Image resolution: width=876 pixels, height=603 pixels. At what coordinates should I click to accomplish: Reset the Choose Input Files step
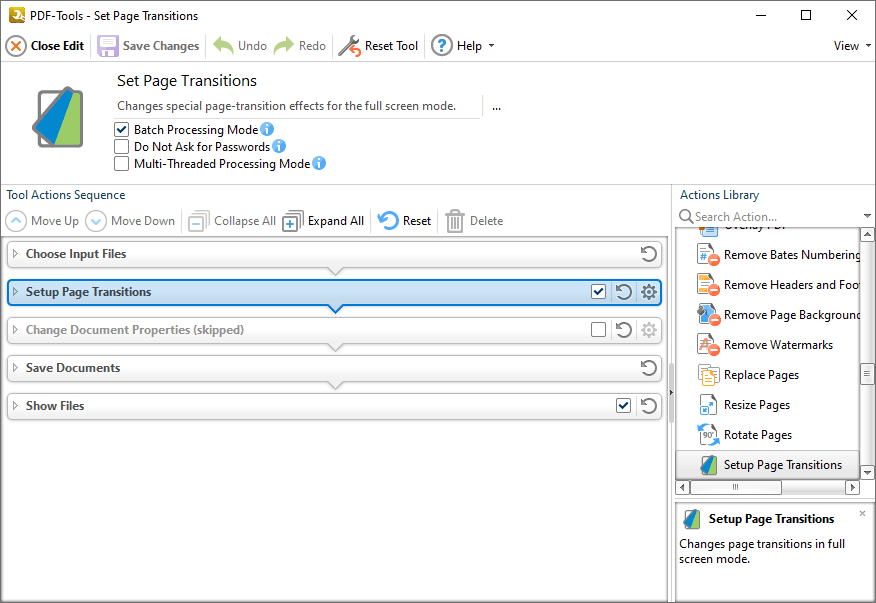(x=648, y=254)
